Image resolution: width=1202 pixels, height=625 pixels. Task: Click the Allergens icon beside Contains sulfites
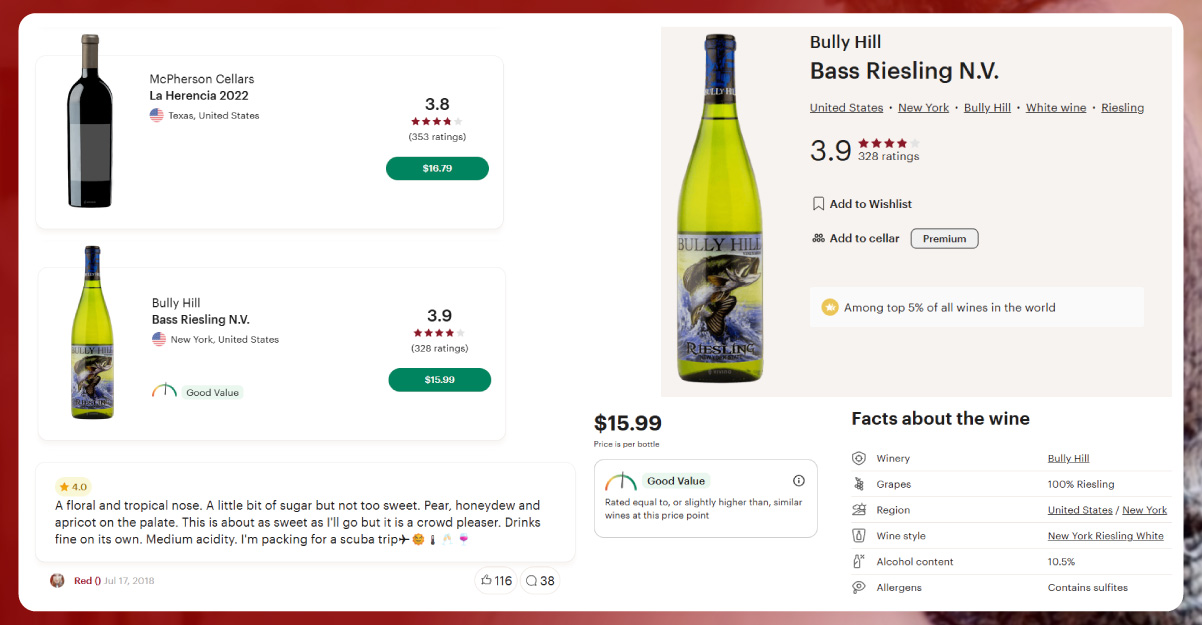pyautogui.click(x=860, y=587)
